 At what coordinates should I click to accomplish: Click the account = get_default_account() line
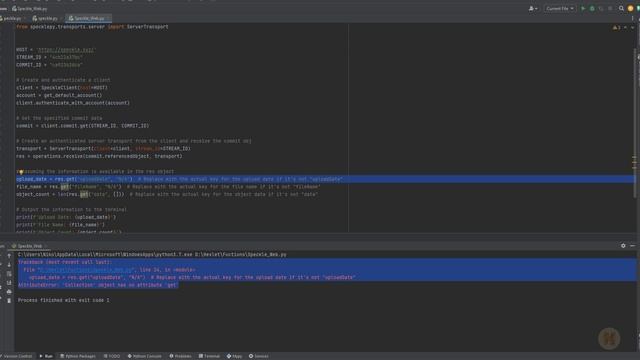coord(59,96)
